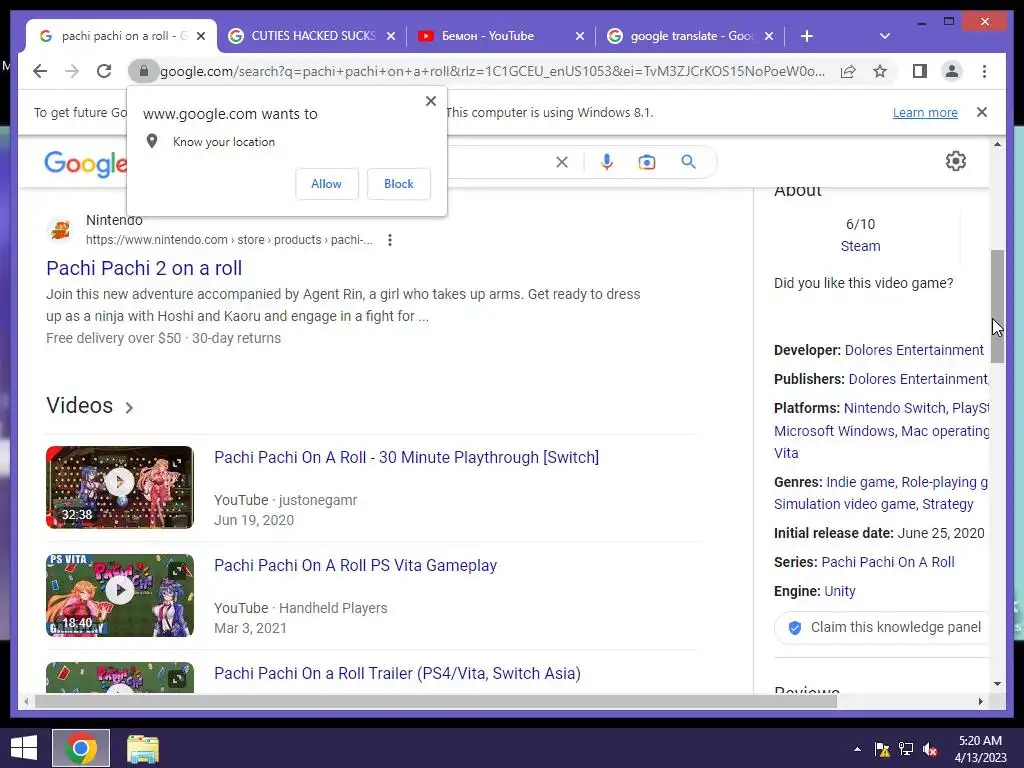Open Google quick settings gear

point(955,161)
